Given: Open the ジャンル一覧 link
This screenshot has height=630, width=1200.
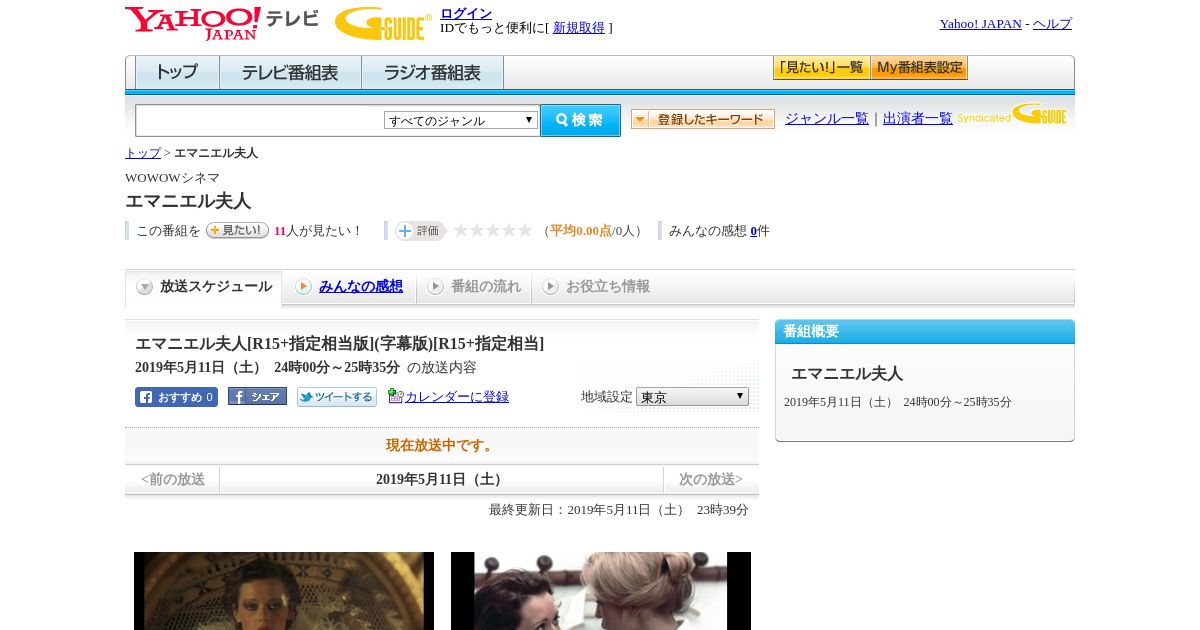Looking at the screenshot, I should click(x=827, y=118).
